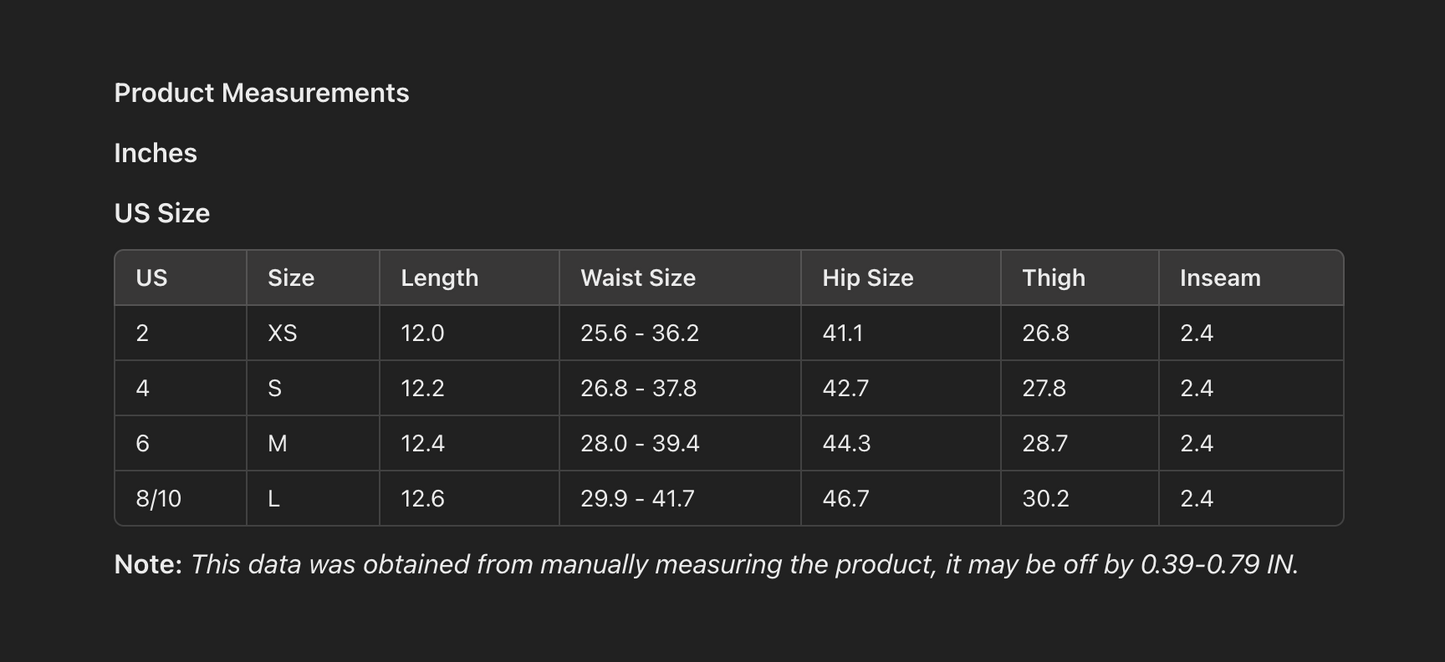The image size is (1445, 662).
Task: Select the Inseam column header
Action: click(1219, 278)
